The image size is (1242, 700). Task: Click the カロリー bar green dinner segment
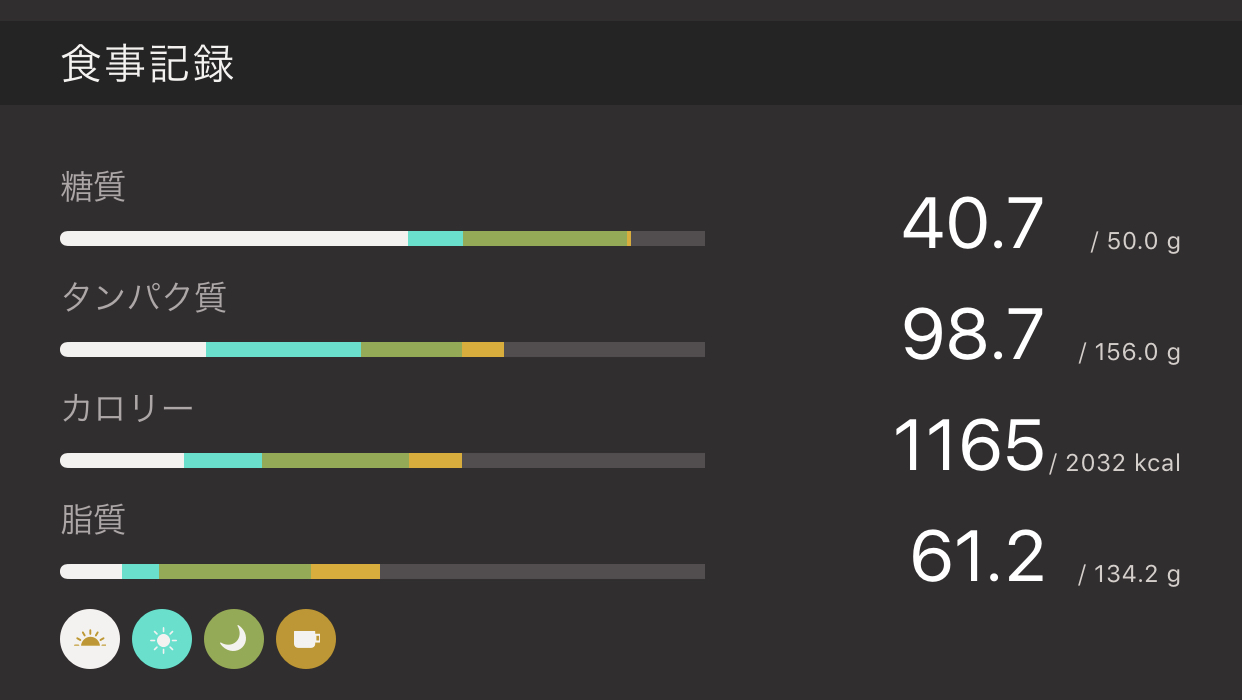(x=335, y=461)
